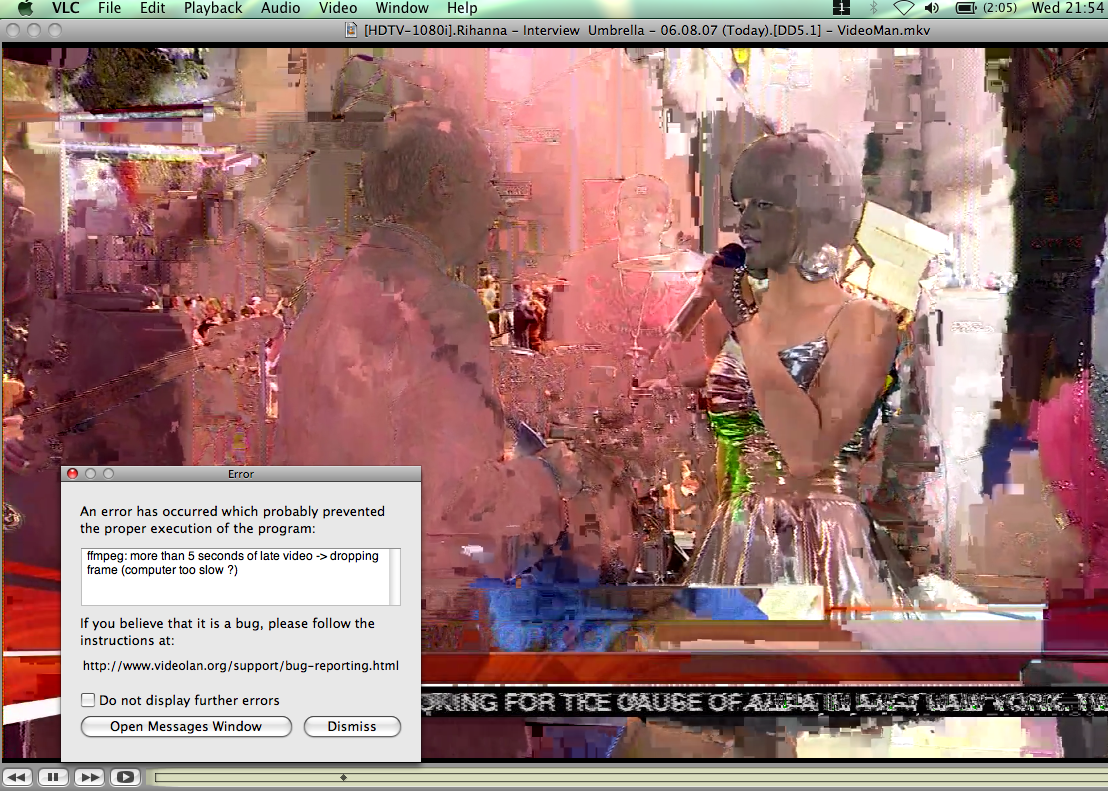Open the input source icon in the menu bar
This screenshot has width=1108, height=791.
841,8
